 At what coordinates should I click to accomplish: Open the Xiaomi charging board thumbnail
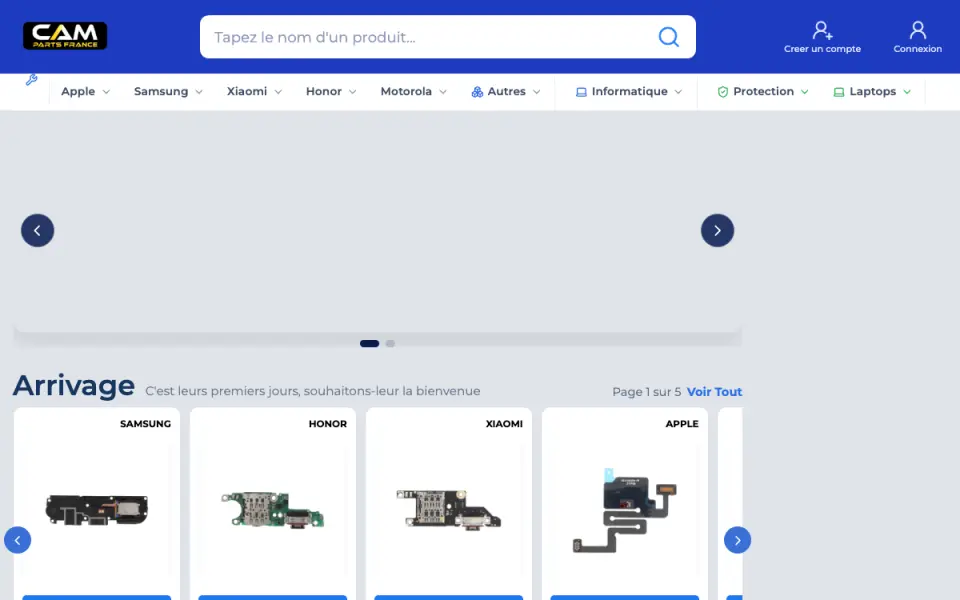449,509
